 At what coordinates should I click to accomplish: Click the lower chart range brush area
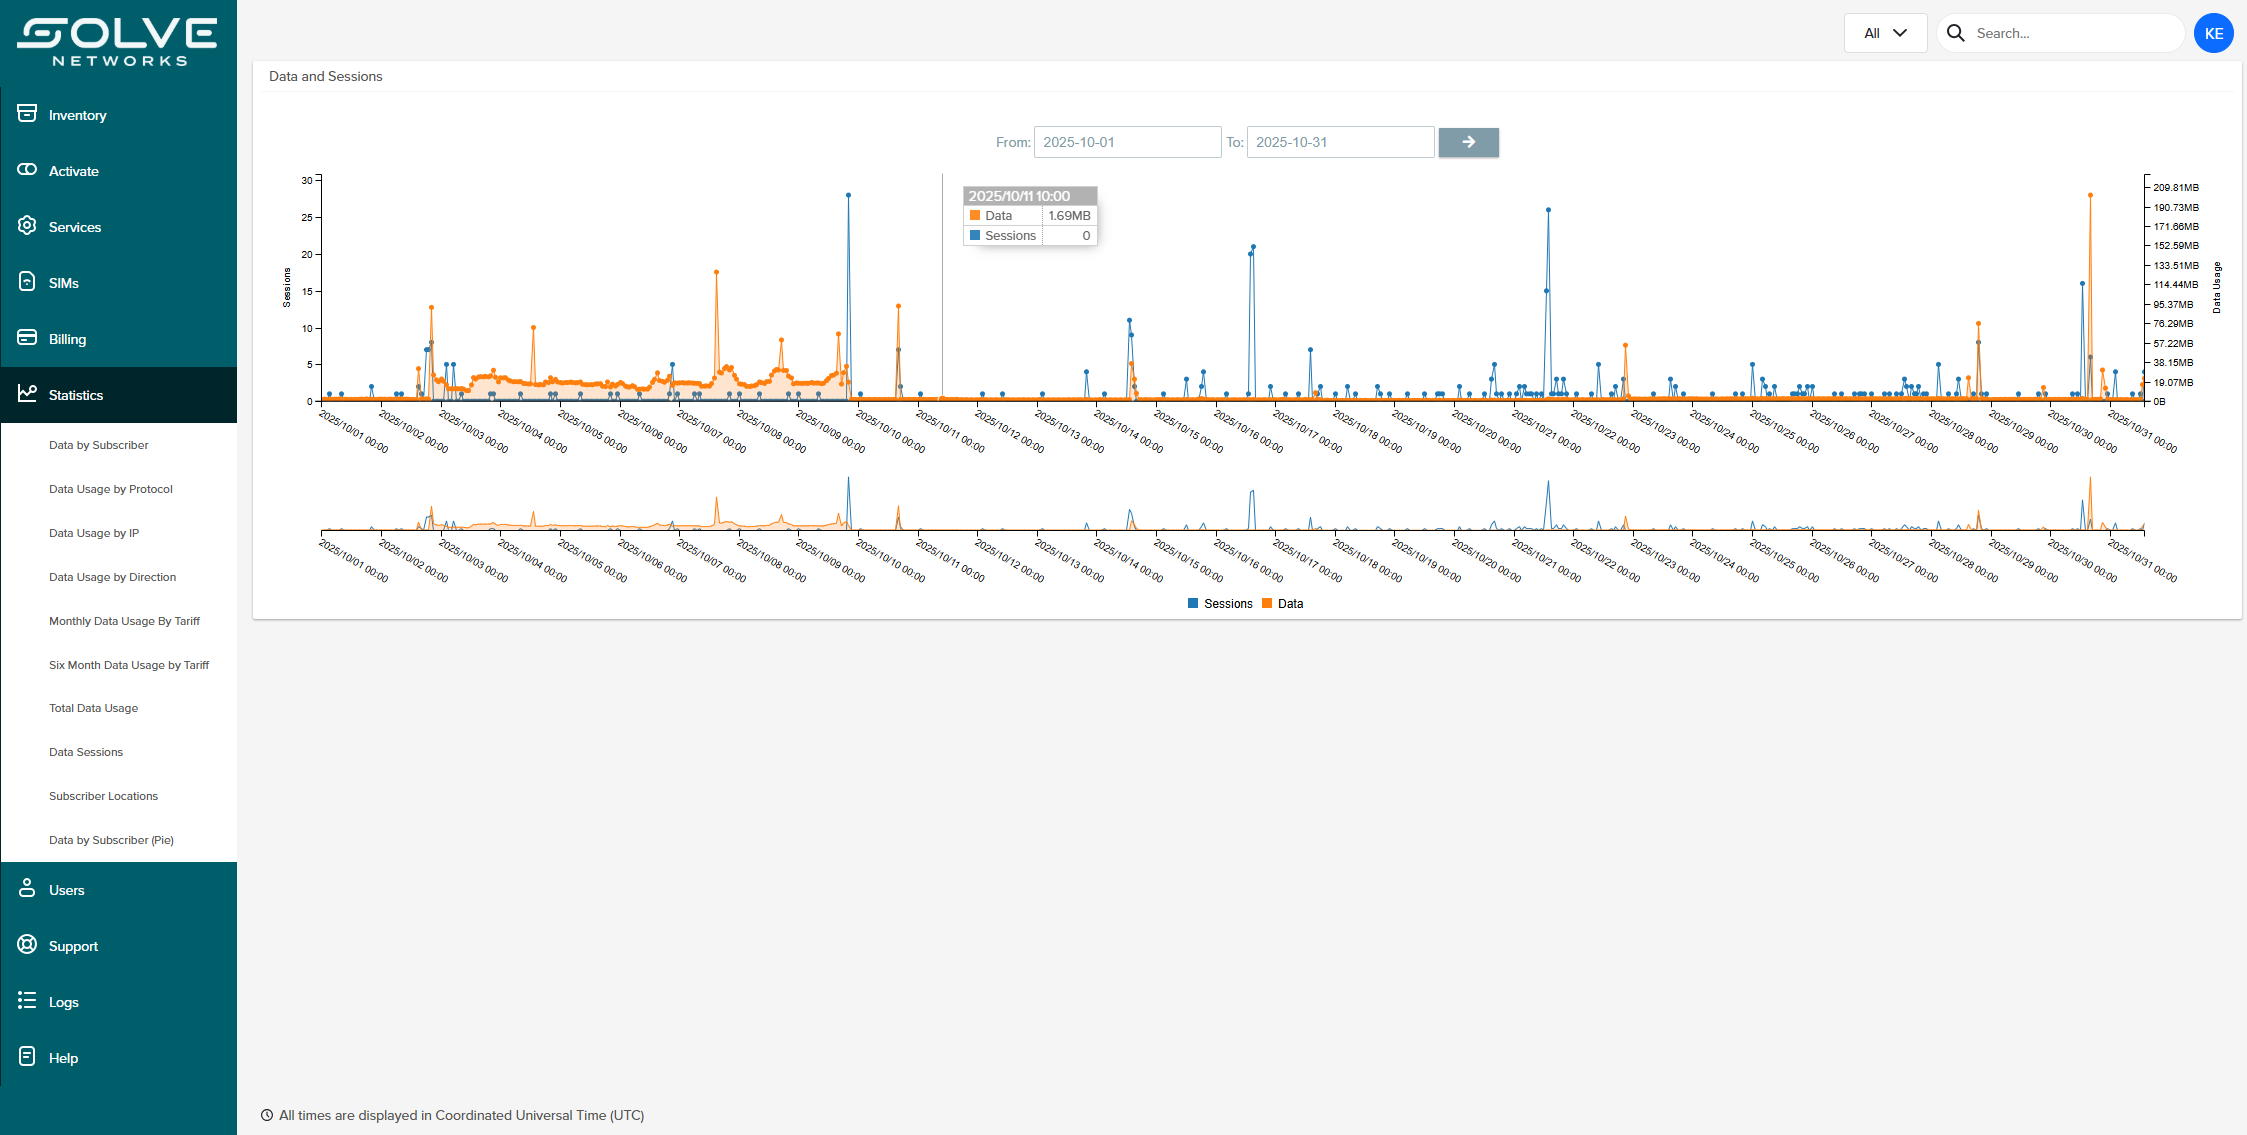point(1232,505)
